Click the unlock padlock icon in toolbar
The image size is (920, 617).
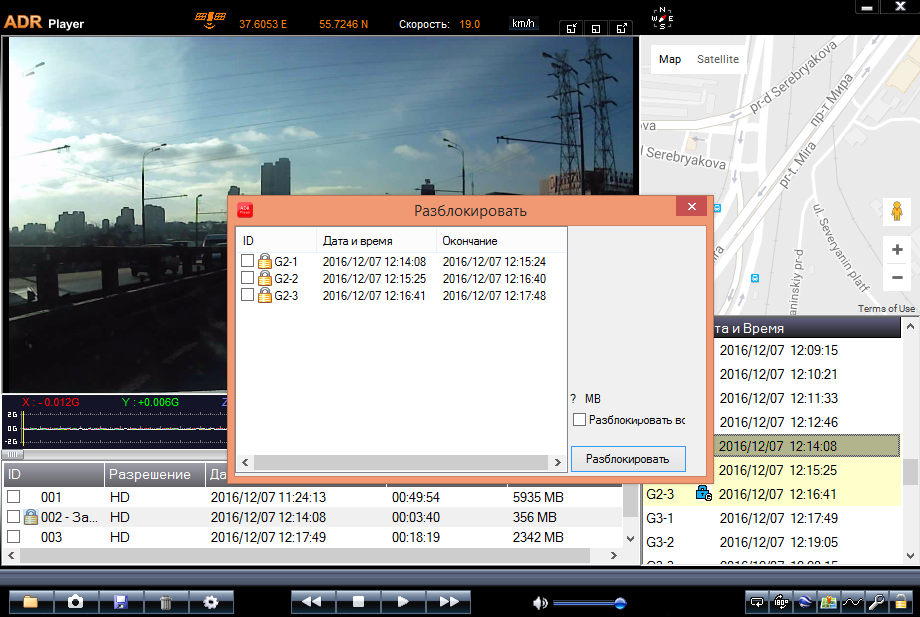point(901,602)
